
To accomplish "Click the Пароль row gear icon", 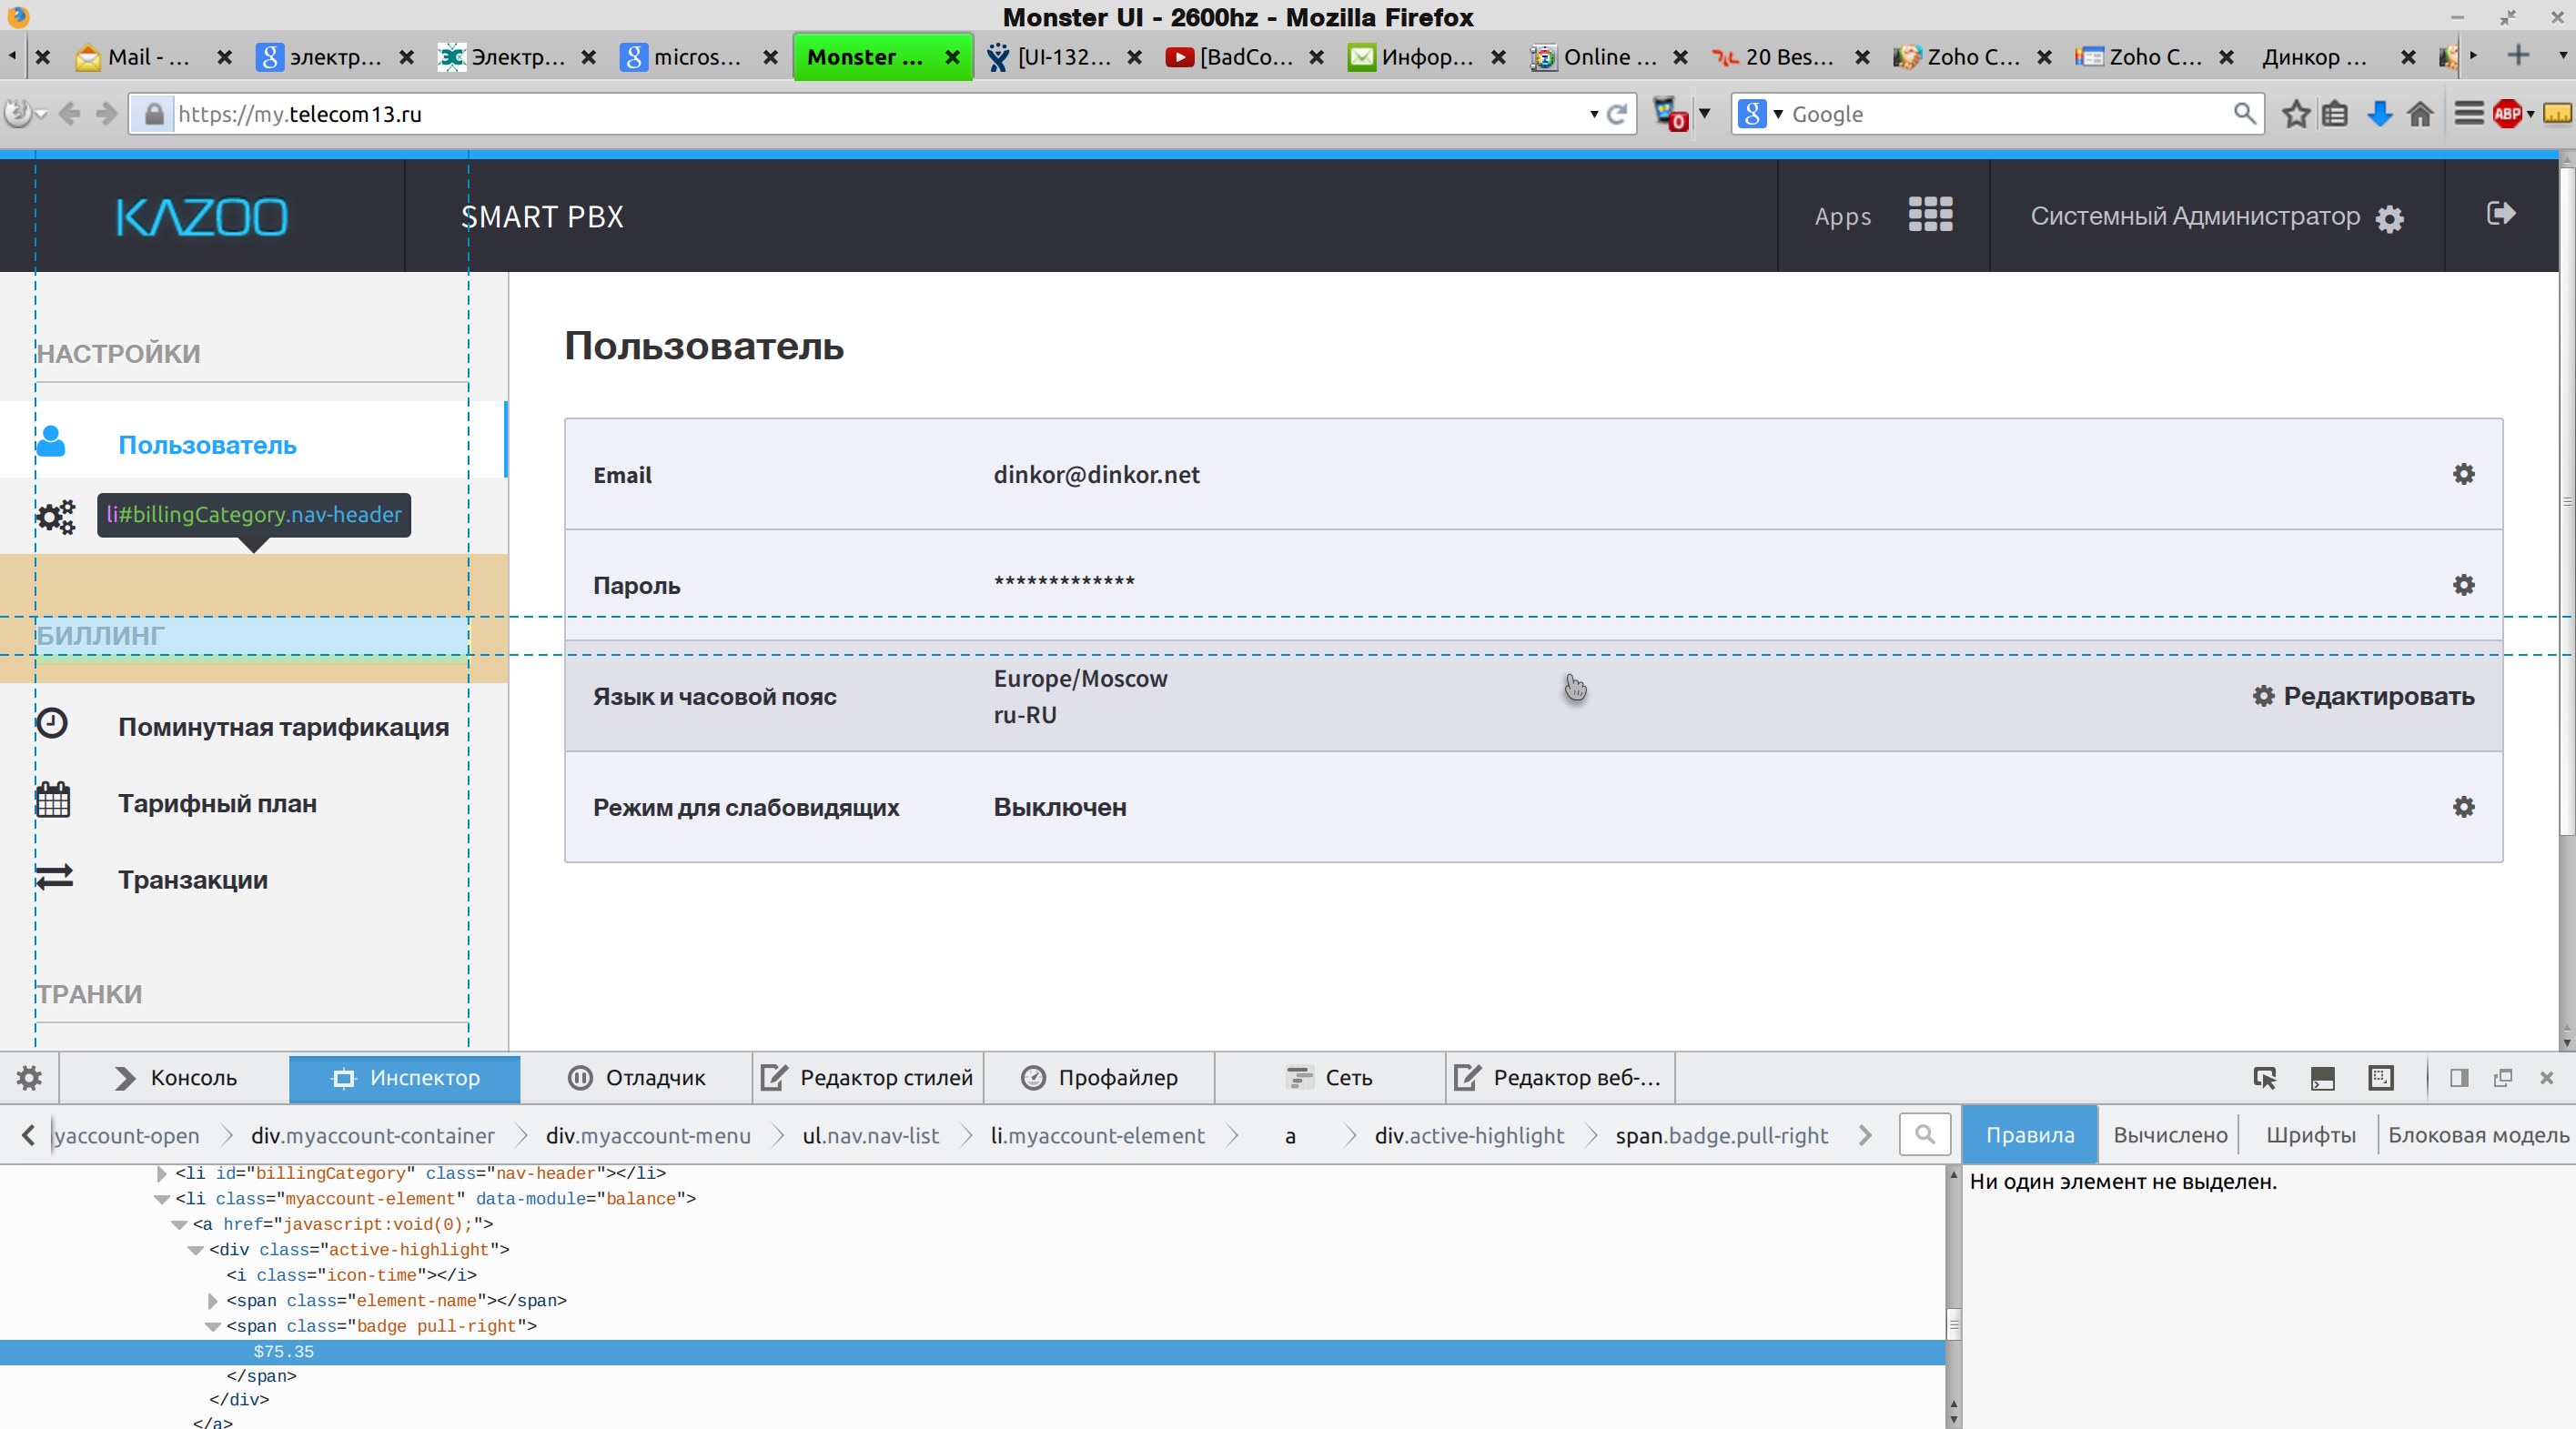I will click(x=2463, y=585).
